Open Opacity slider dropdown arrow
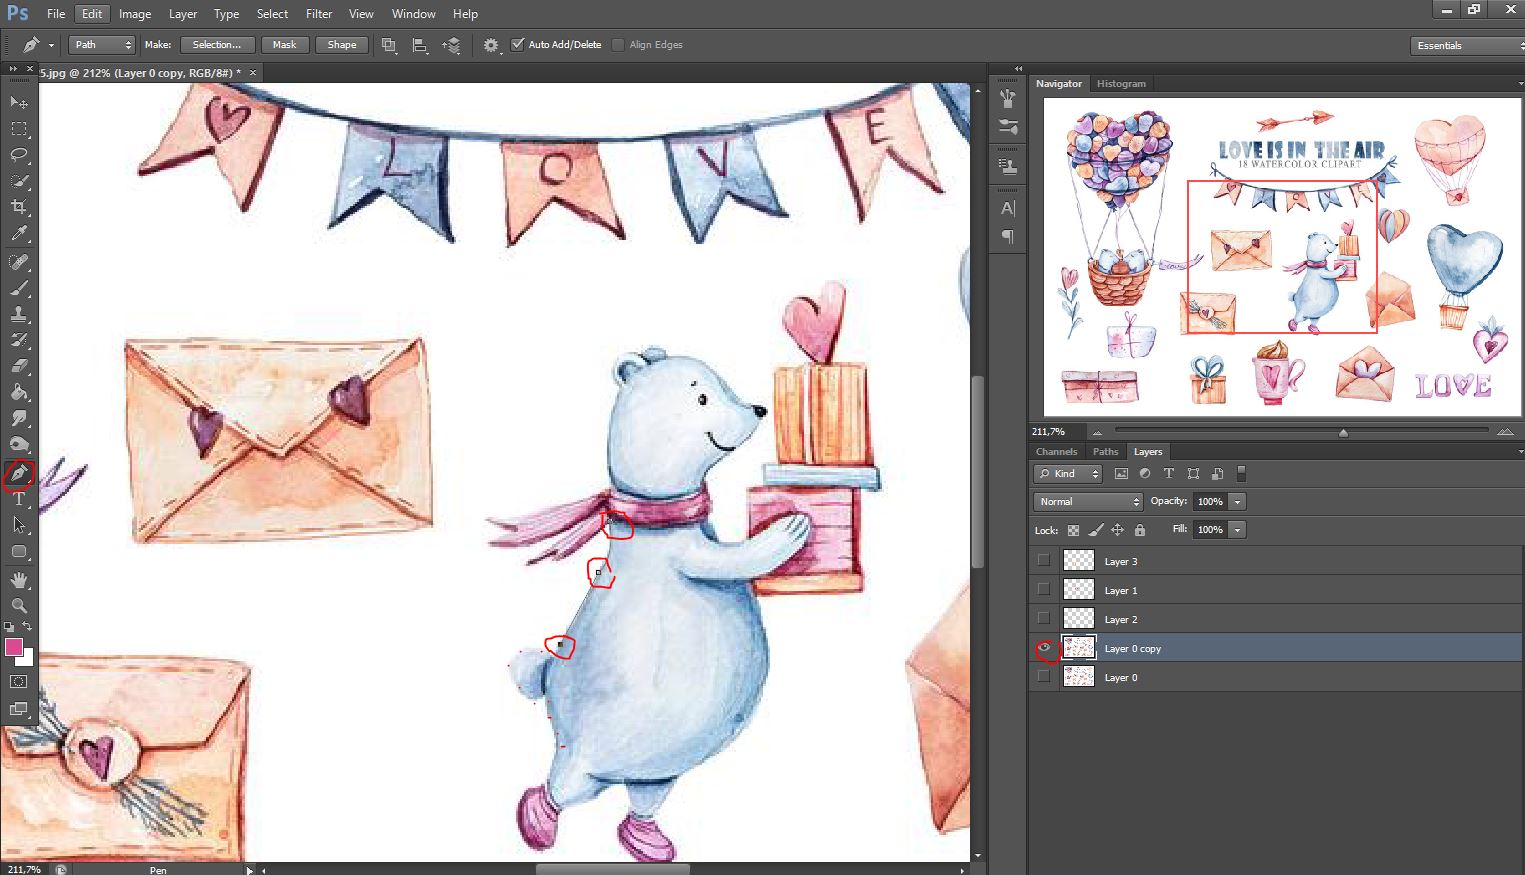 click(1238, 501)
